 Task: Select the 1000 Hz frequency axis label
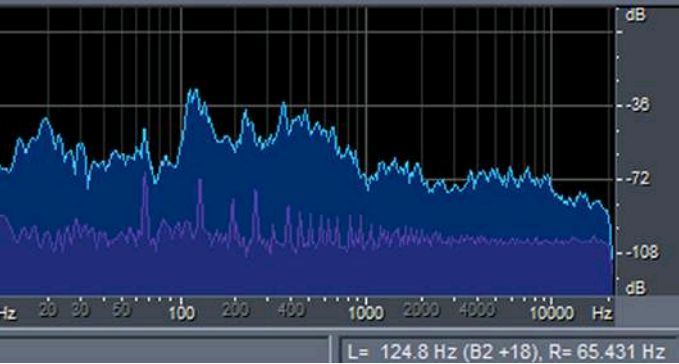(x=366, y=313)
